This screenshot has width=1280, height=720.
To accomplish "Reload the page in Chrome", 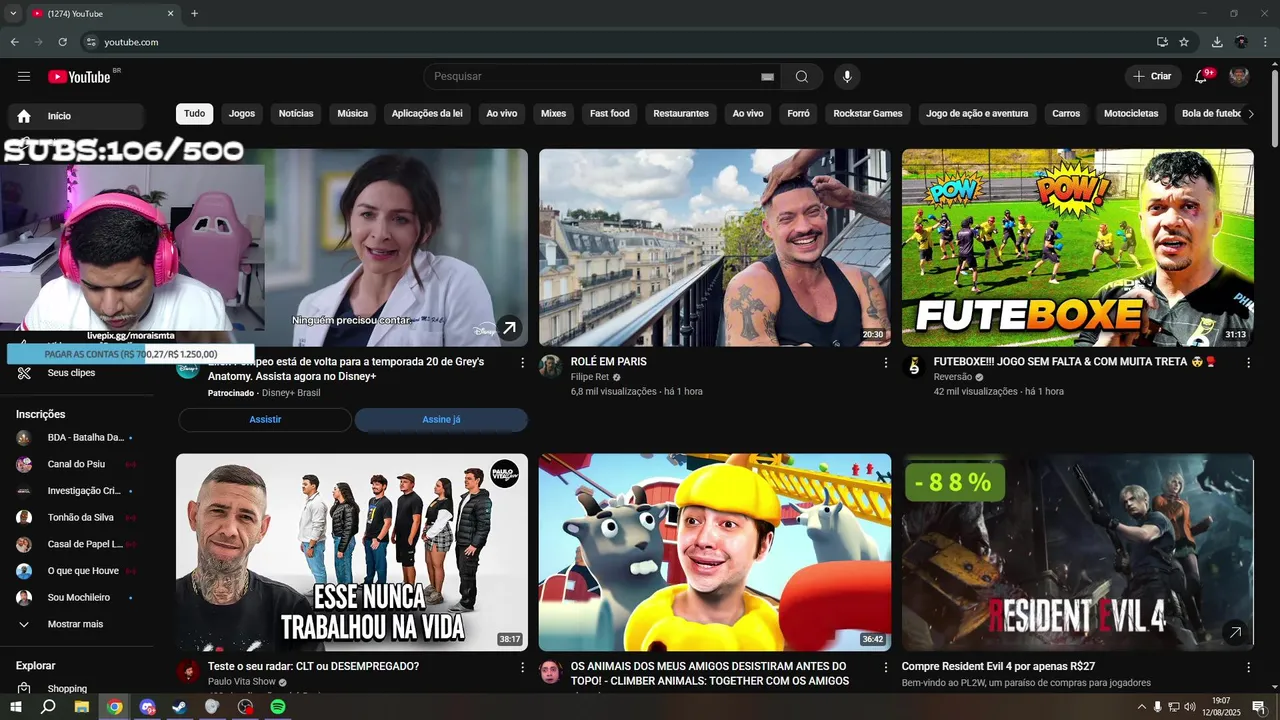I will click(x=62, y=42).
